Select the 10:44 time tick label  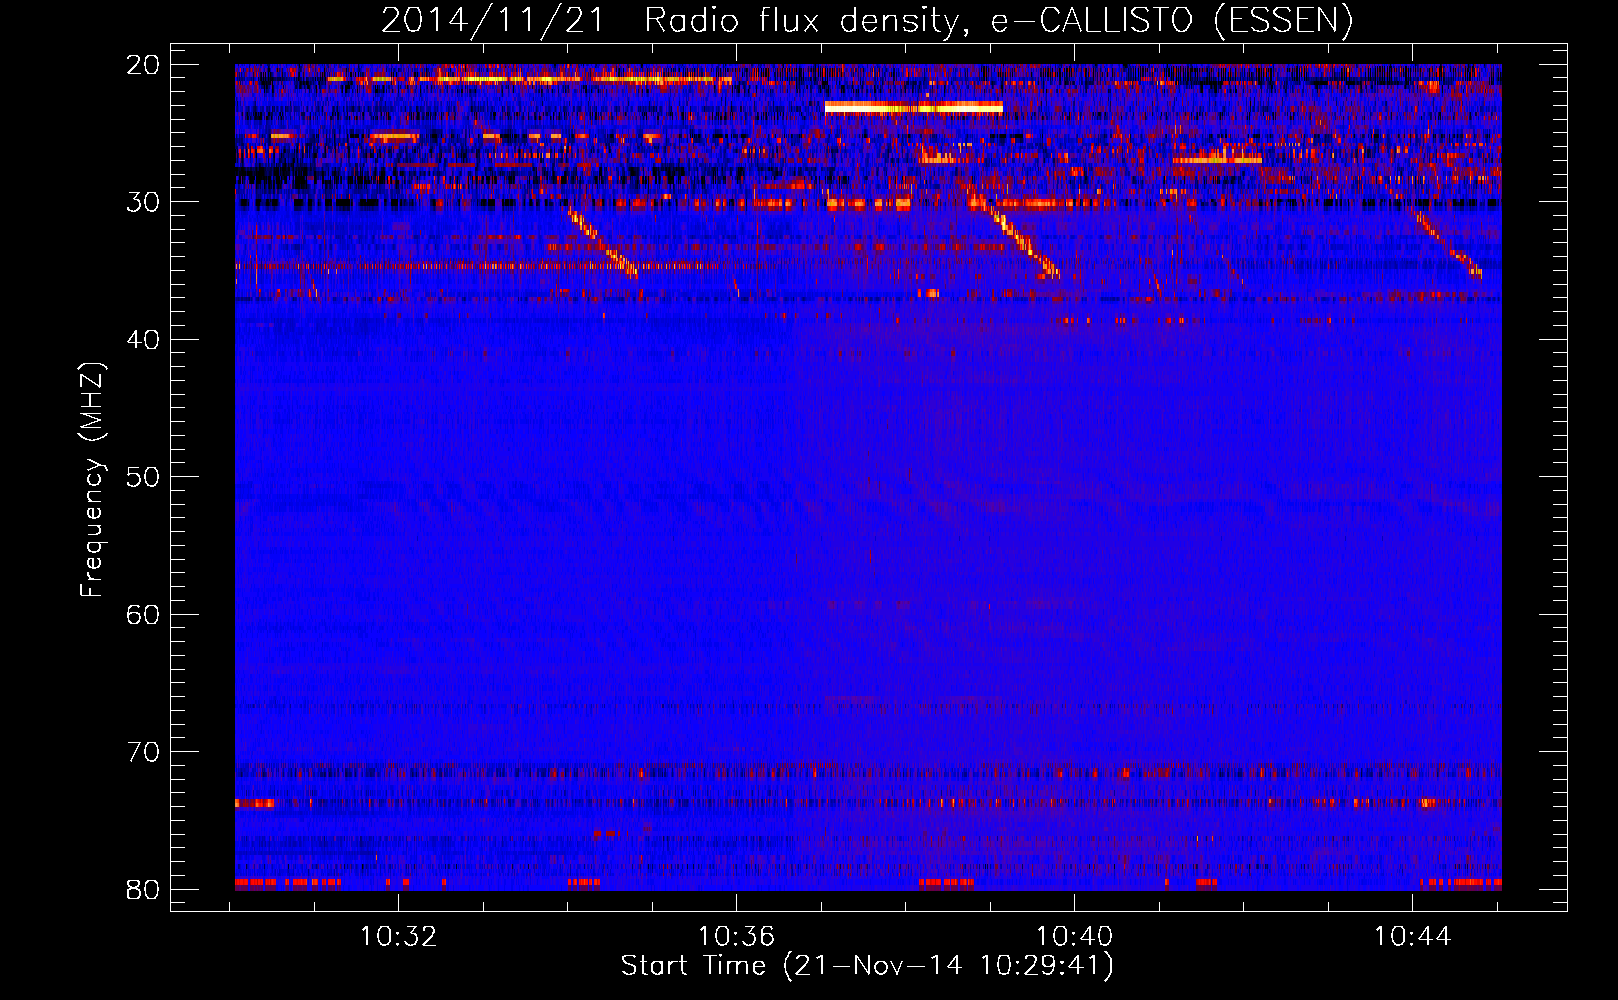click(x=1412, y=937)
